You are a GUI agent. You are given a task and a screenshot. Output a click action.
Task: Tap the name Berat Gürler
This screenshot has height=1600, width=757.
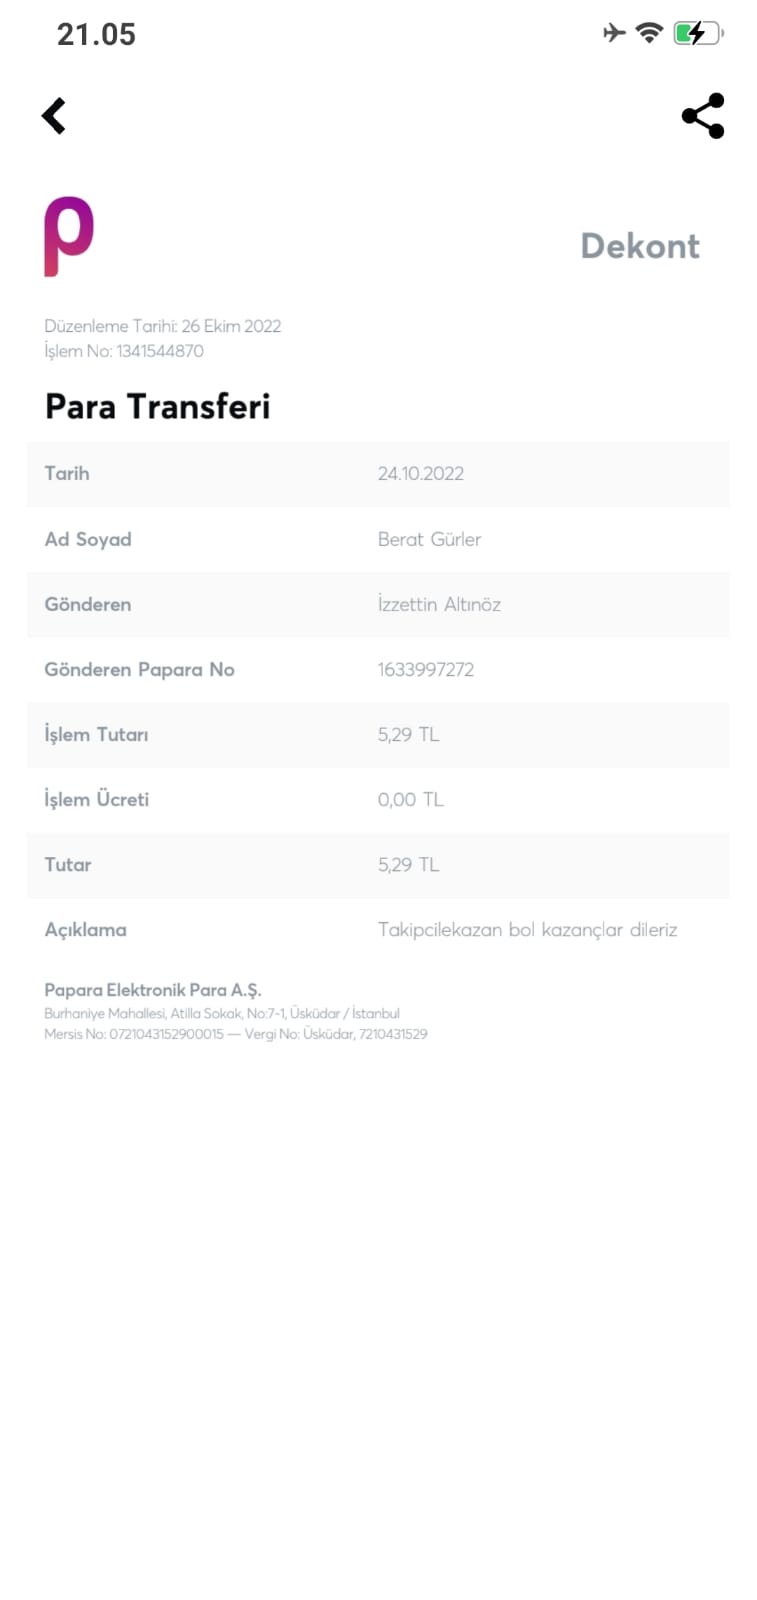430,539
